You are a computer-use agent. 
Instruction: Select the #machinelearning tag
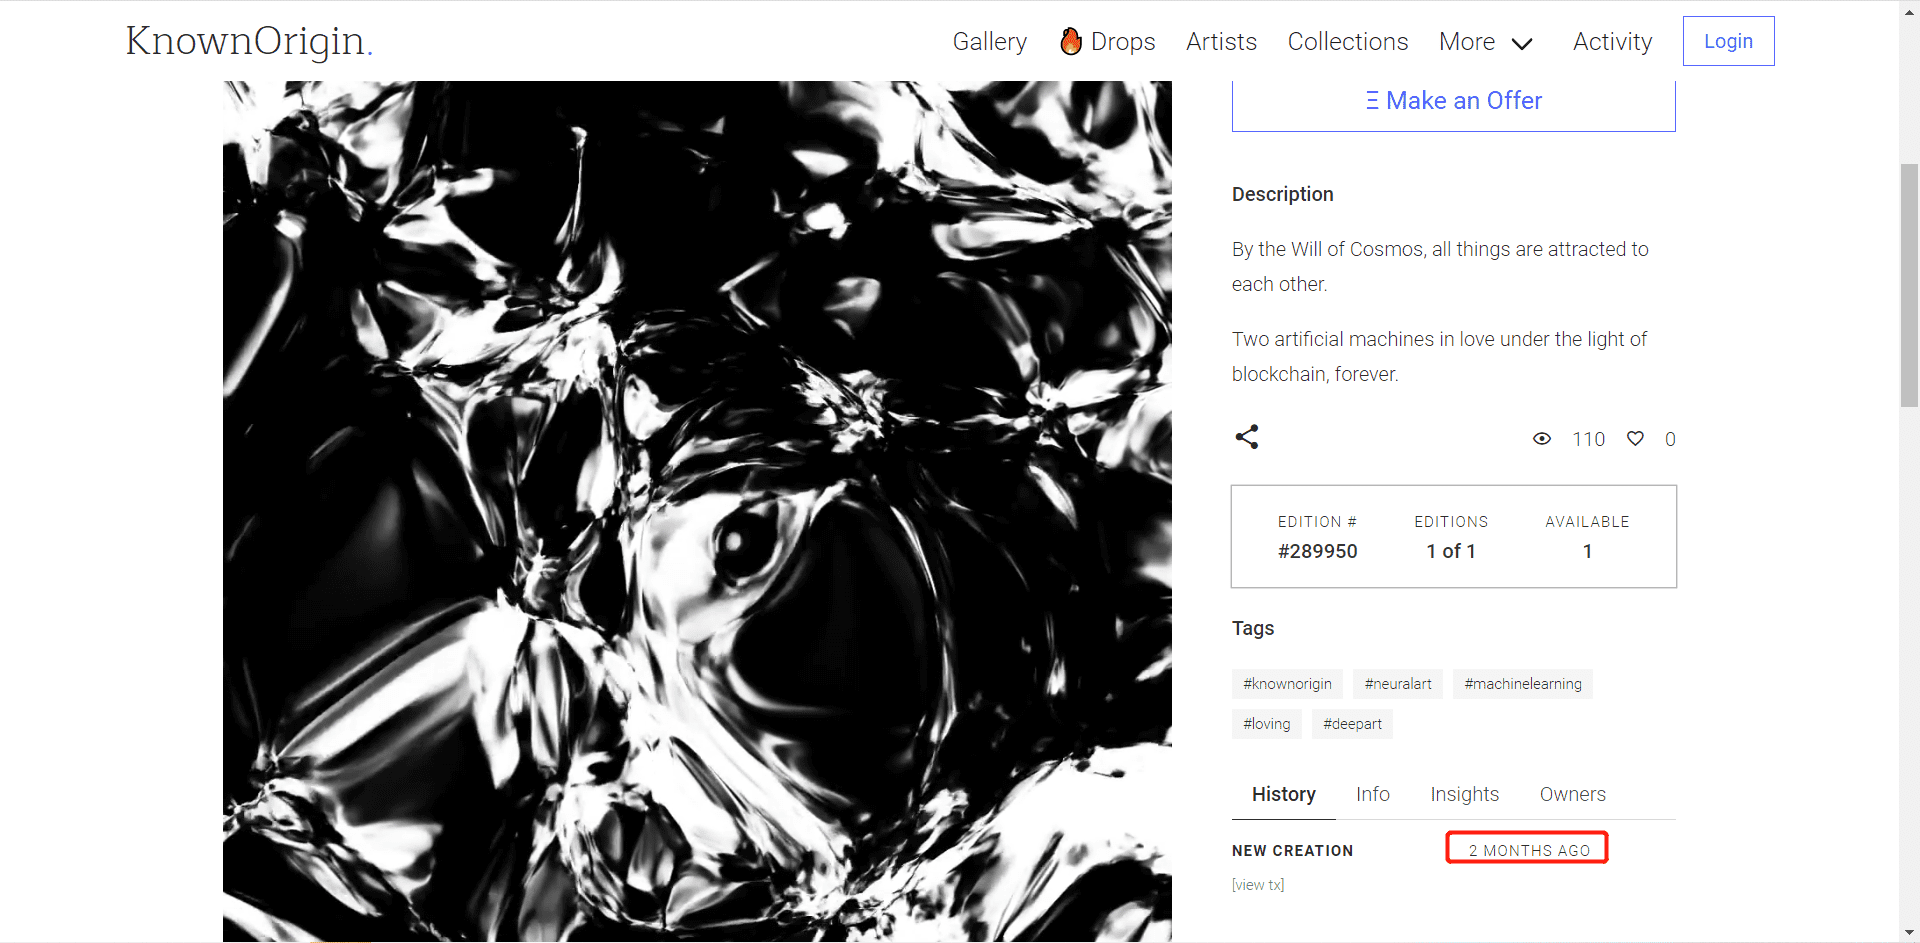coord(1522,684)
